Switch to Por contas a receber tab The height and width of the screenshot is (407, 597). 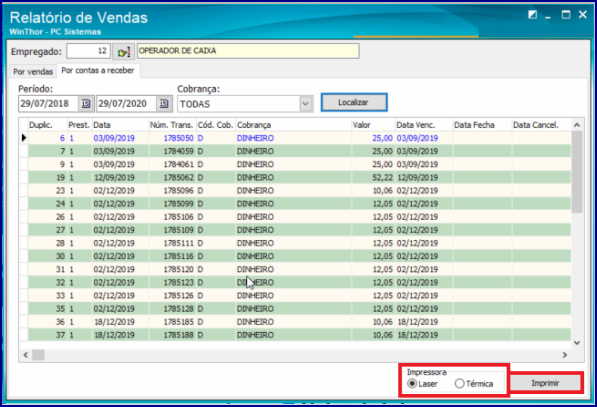coord(98,70)
